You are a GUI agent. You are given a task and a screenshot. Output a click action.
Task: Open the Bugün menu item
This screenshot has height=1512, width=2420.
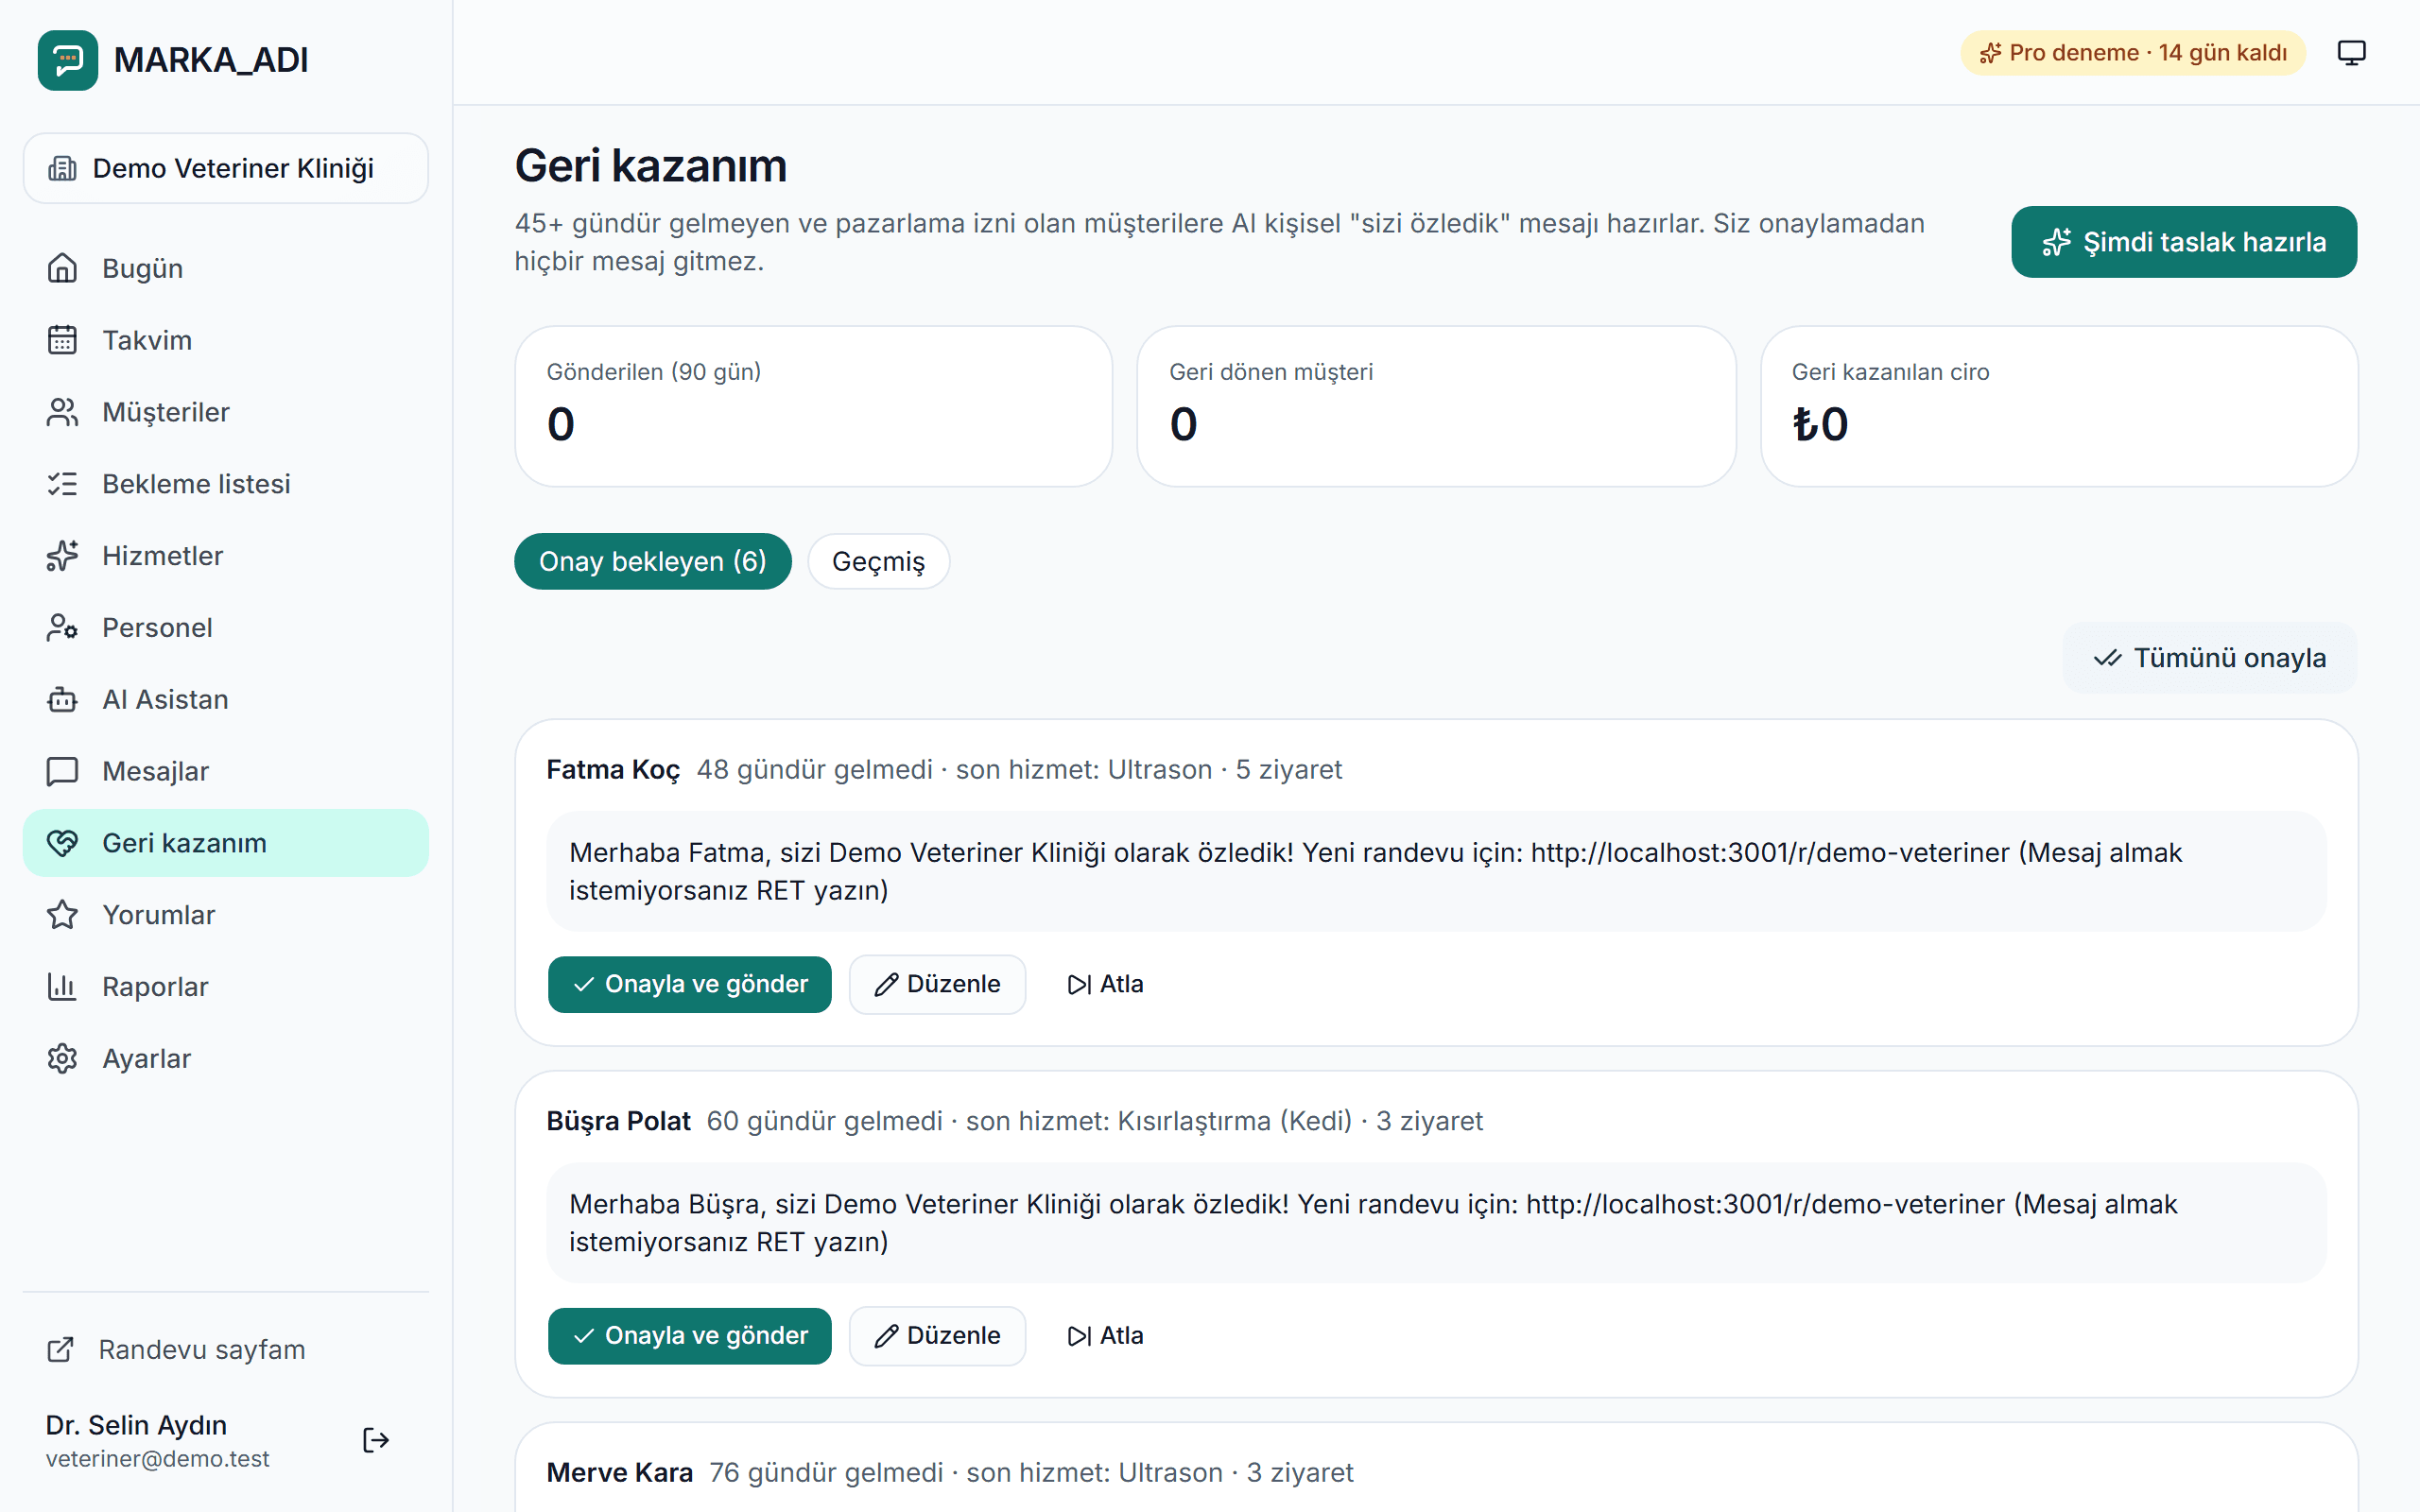(226, 268)
